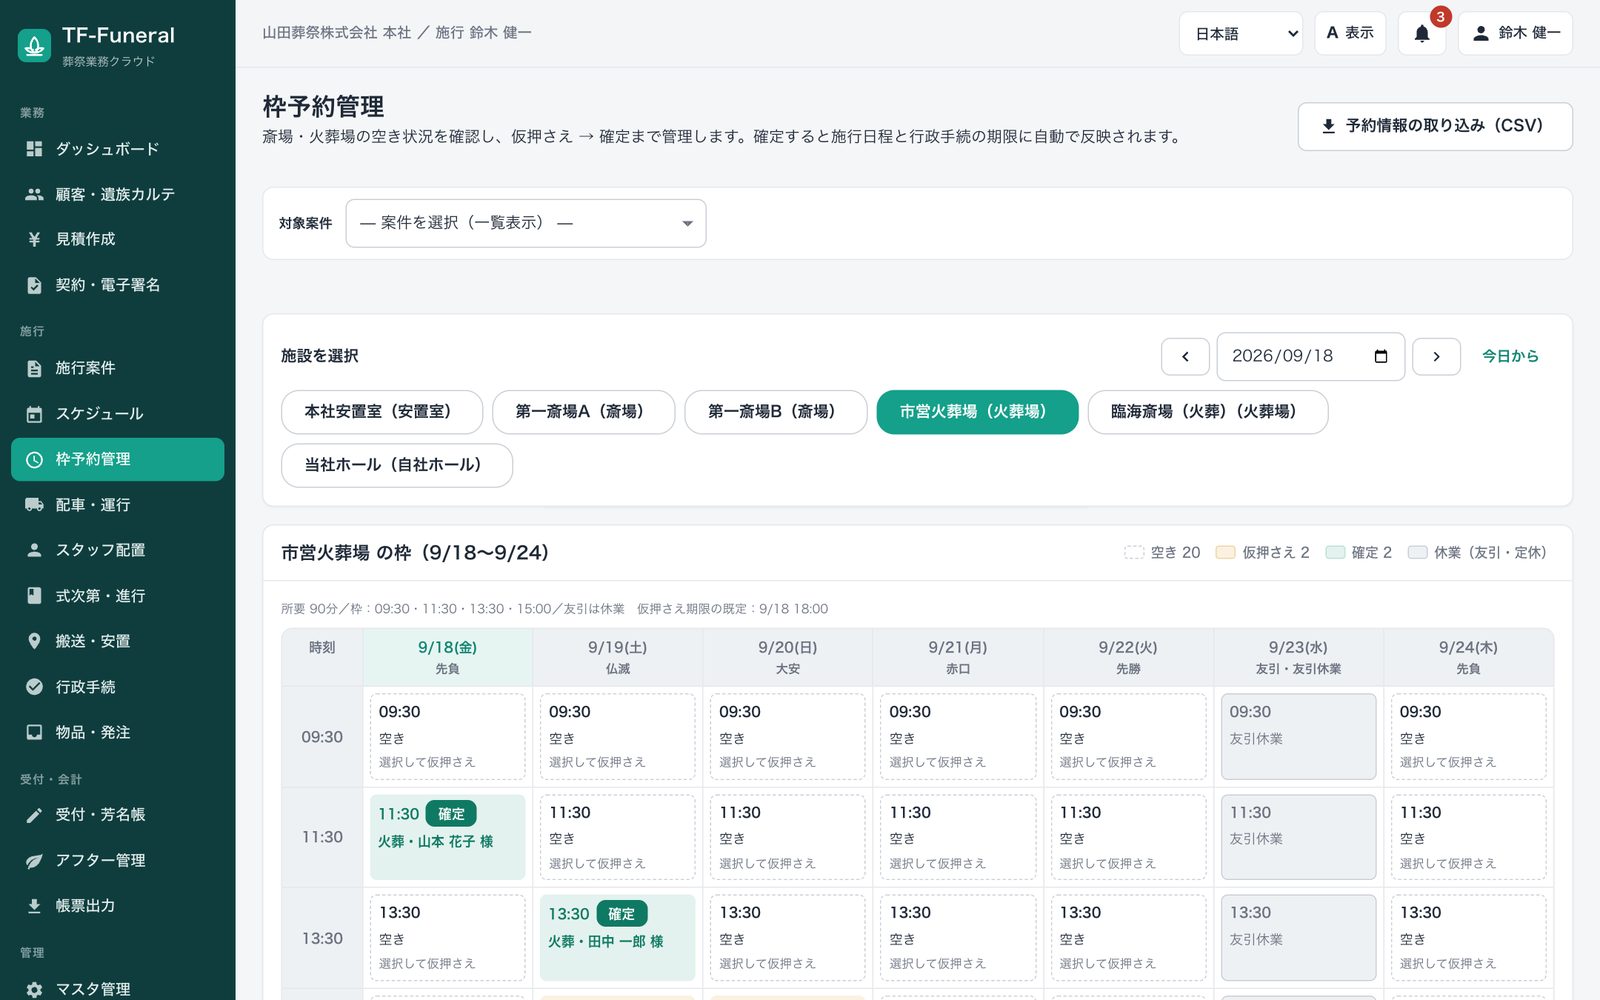
Task: Click the 受付・芳名帳 pencil icon
Action: pyautogui.click(x=34, y=815)
